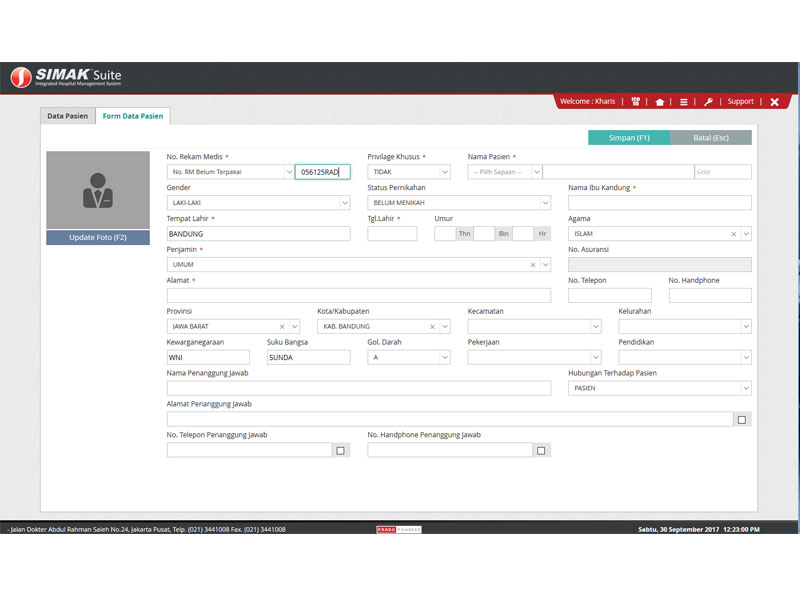Select the Form Data Pasien tab
800x600 pixels.
point(132,116)
